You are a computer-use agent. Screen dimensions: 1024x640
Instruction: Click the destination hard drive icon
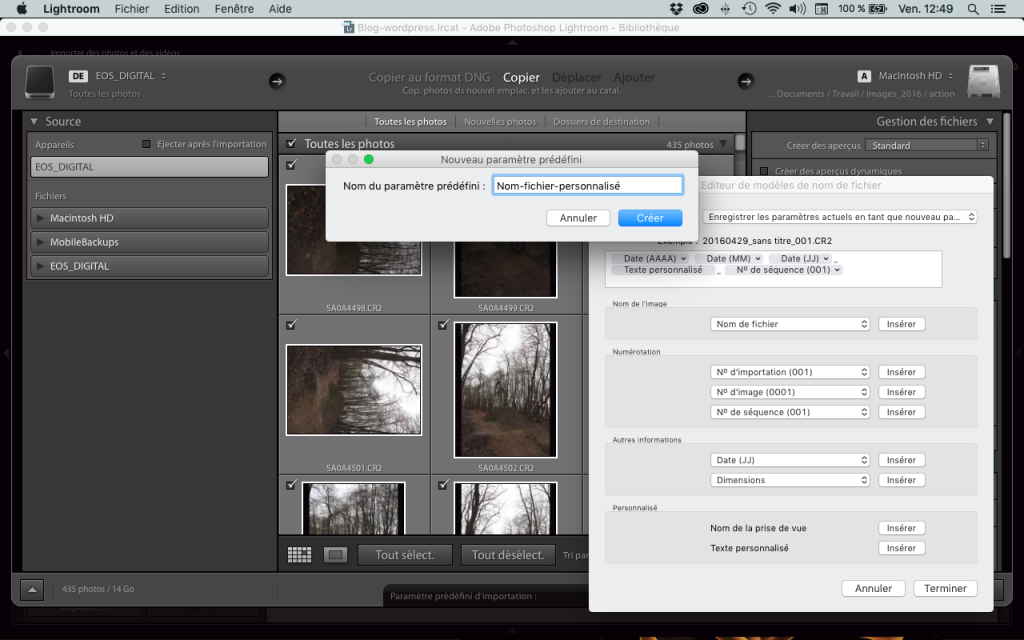(984, 82)
